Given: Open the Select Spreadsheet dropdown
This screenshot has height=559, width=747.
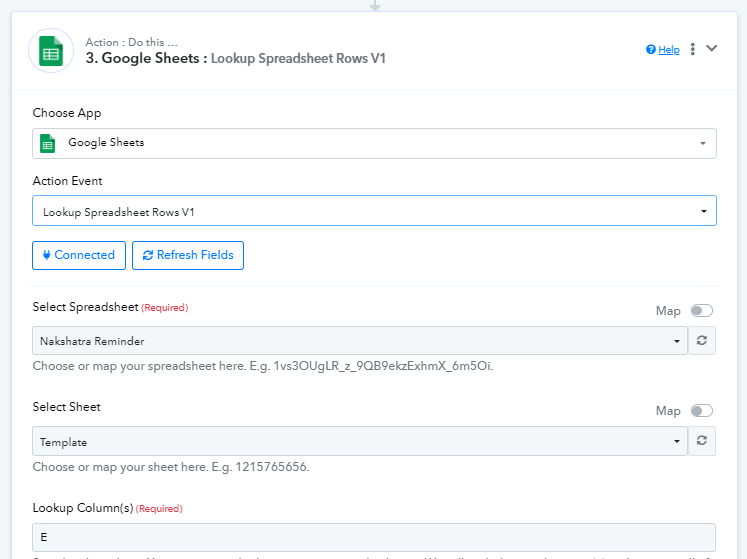Looking at the screenshot, I should pyautogui.click(x=360, y=341).
